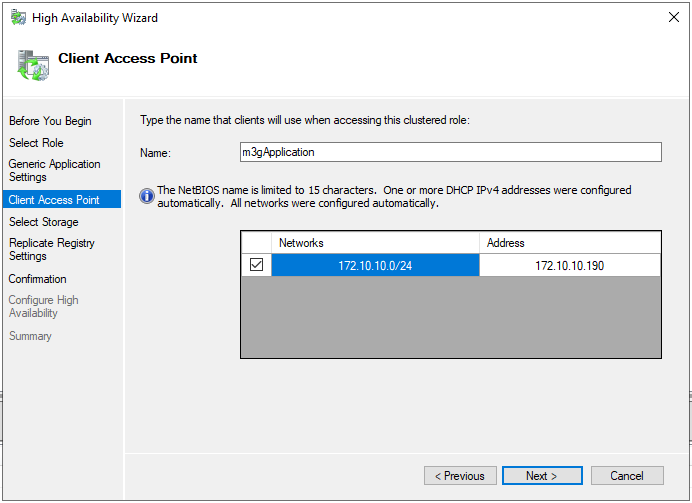
Task: Edit the 172.10.10.190 address cell
Action: coord(570,265)
